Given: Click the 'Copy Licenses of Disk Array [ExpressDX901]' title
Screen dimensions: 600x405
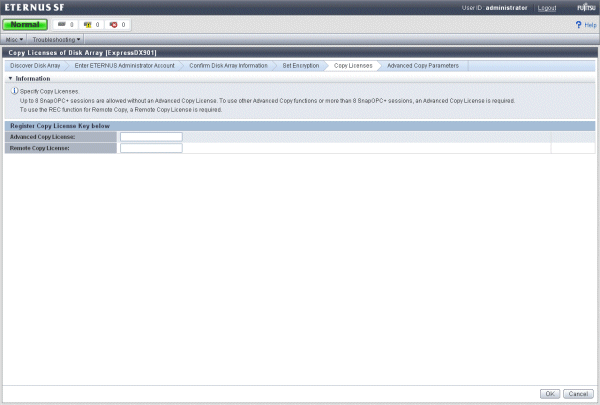Looking at the screenshot, I should click(x=82, y=52).
